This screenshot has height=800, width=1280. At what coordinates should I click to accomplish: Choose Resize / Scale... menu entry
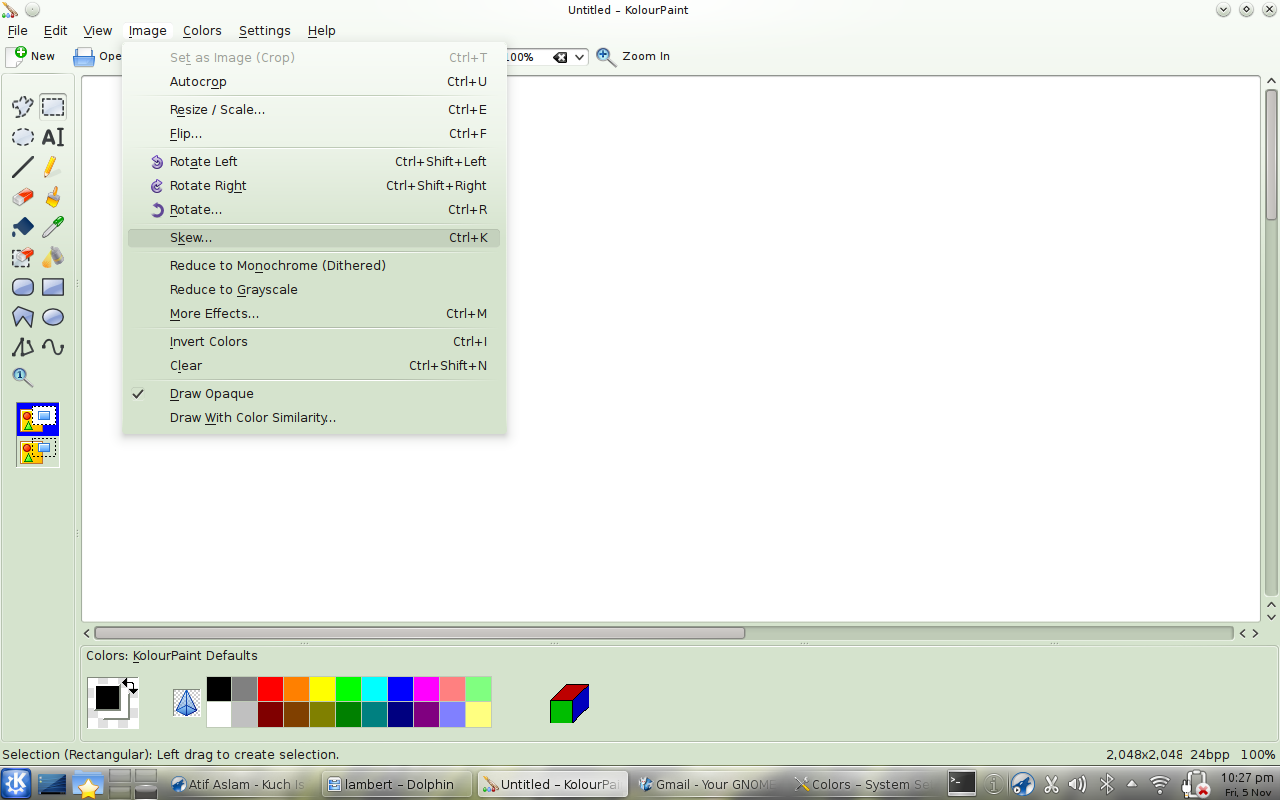coord(314,110)
